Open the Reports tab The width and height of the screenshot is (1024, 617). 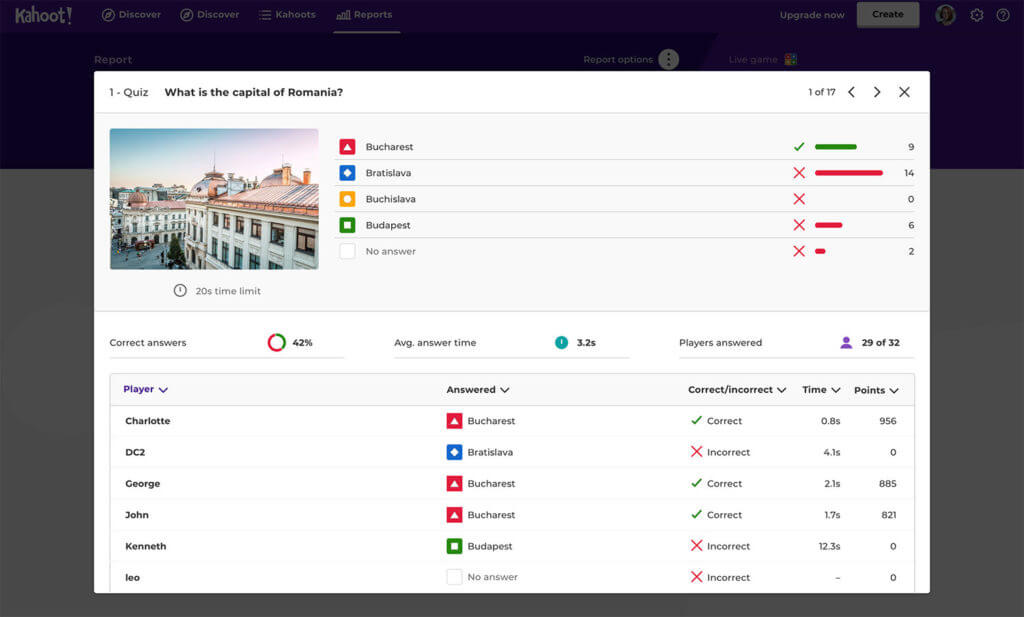pyautogui.click(x=365, y=15)
